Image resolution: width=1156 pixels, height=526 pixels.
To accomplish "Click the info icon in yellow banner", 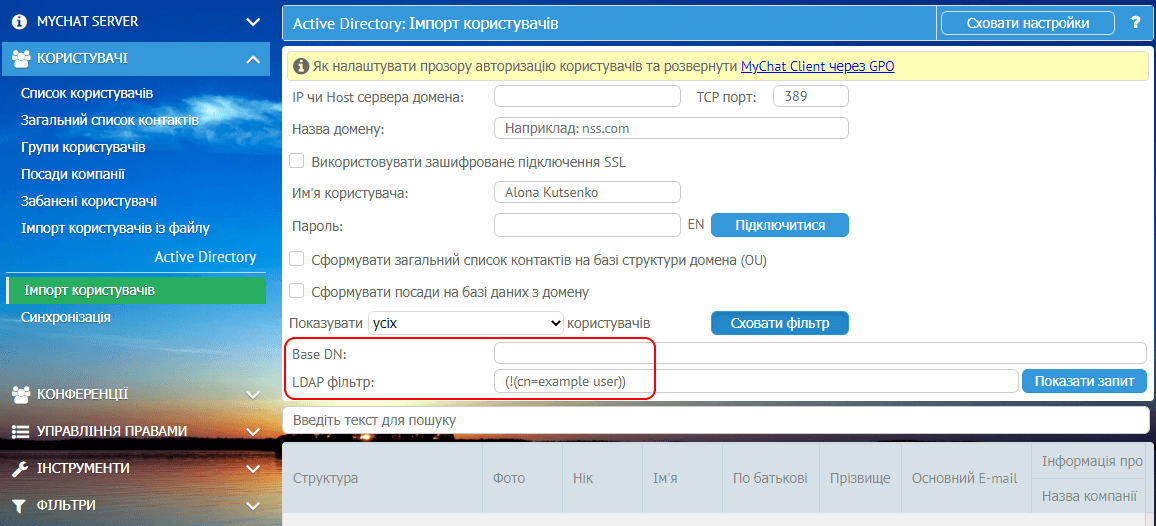I will 301,67.
